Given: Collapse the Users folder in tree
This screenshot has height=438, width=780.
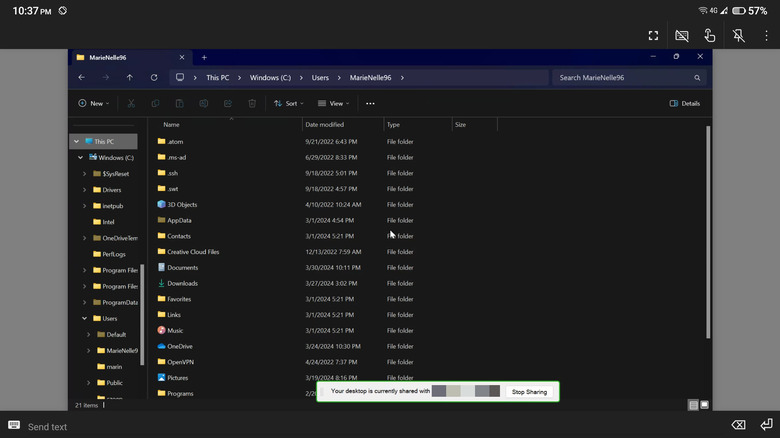Looking at the screenshot, I should [x=84, y=318].
